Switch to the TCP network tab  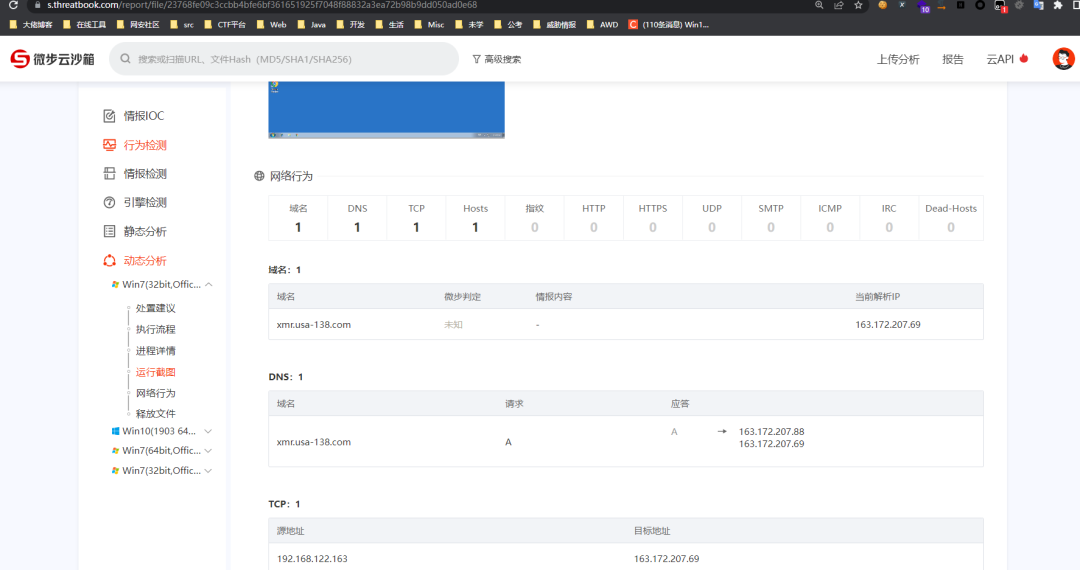pyautogui.click(x=416, y=218)
